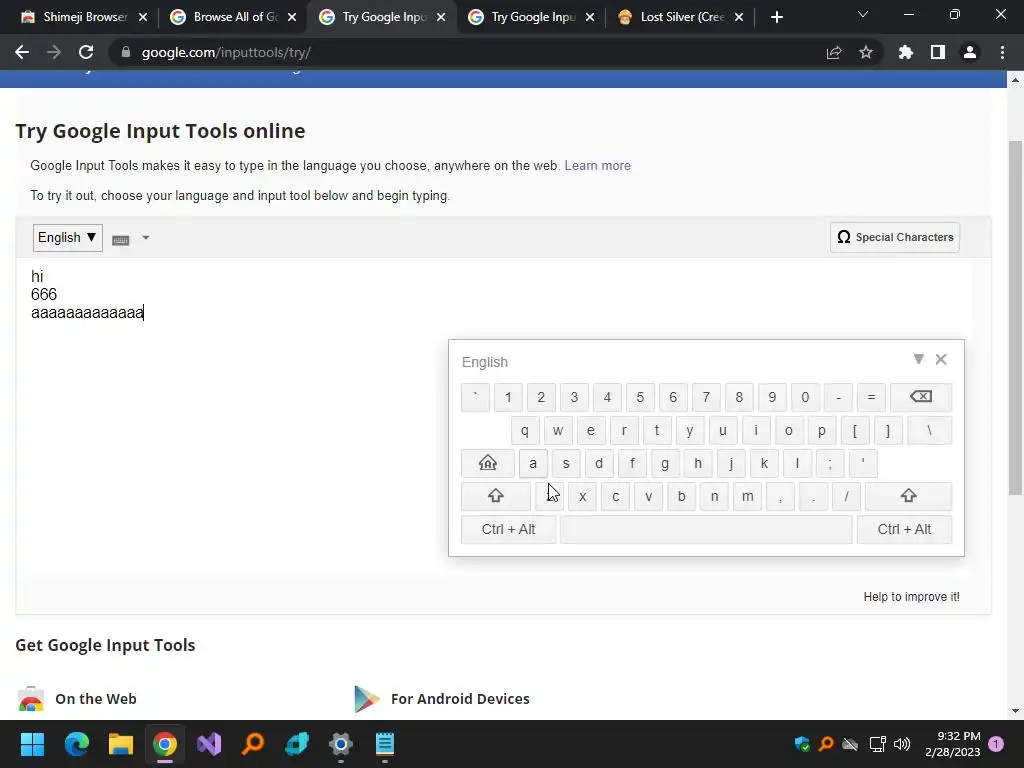Image resolution: width=1024 pixels, height=768 pixels.
Task: Go back to previous page
Action: [x=22, y=52]
